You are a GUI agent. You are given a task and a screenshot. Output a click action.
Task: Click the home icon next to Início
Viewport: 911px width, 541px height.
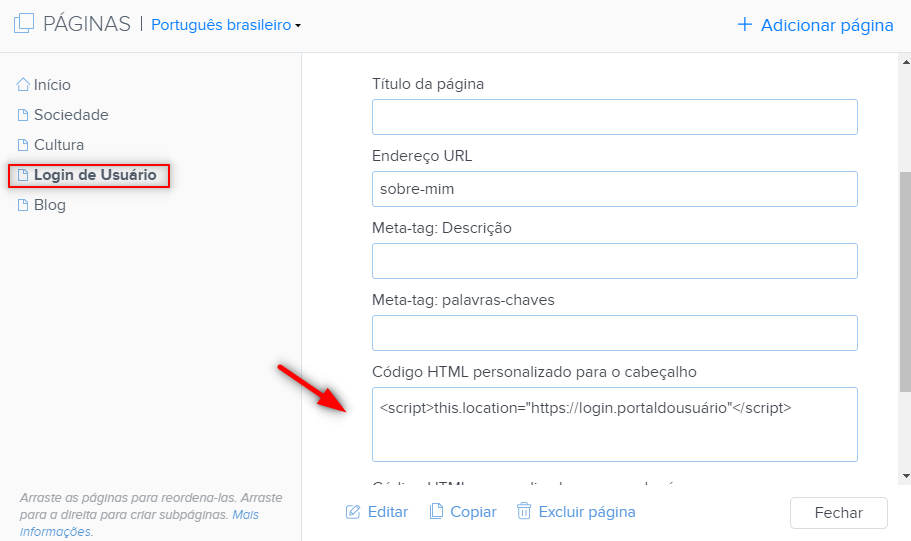click(23, 84)
